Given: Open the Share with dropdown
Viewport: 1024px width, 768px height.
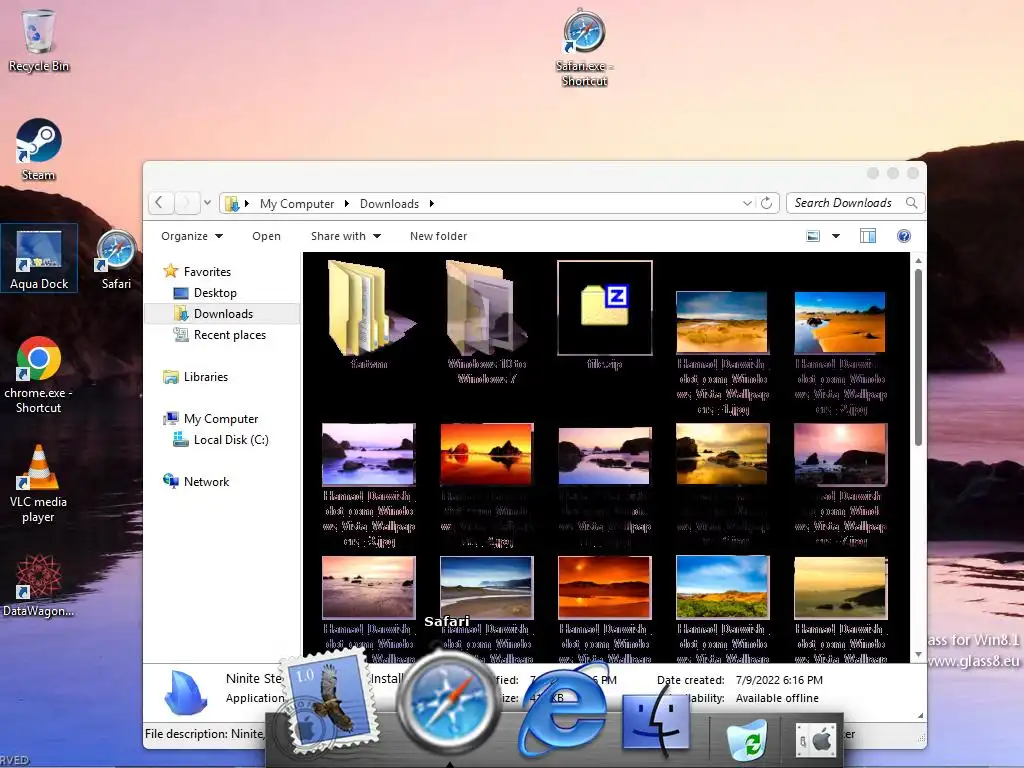Looking at the screenshot, I should click(x=345, y=236).
